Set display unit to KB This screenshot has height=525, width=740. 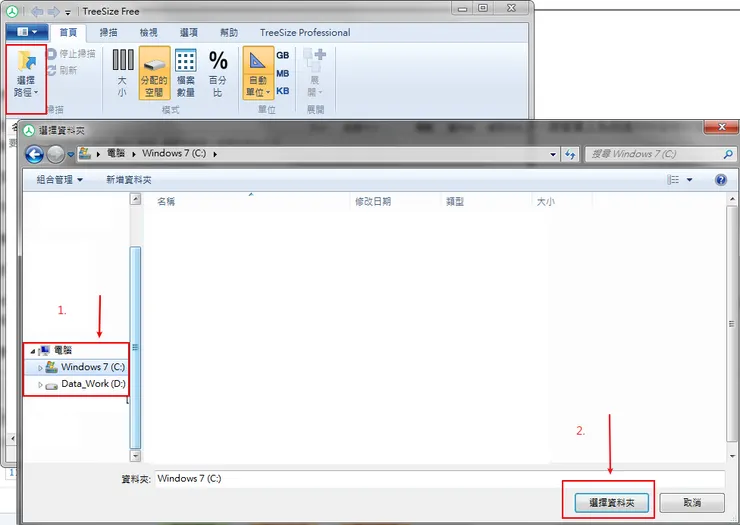(x=283, y=91)
